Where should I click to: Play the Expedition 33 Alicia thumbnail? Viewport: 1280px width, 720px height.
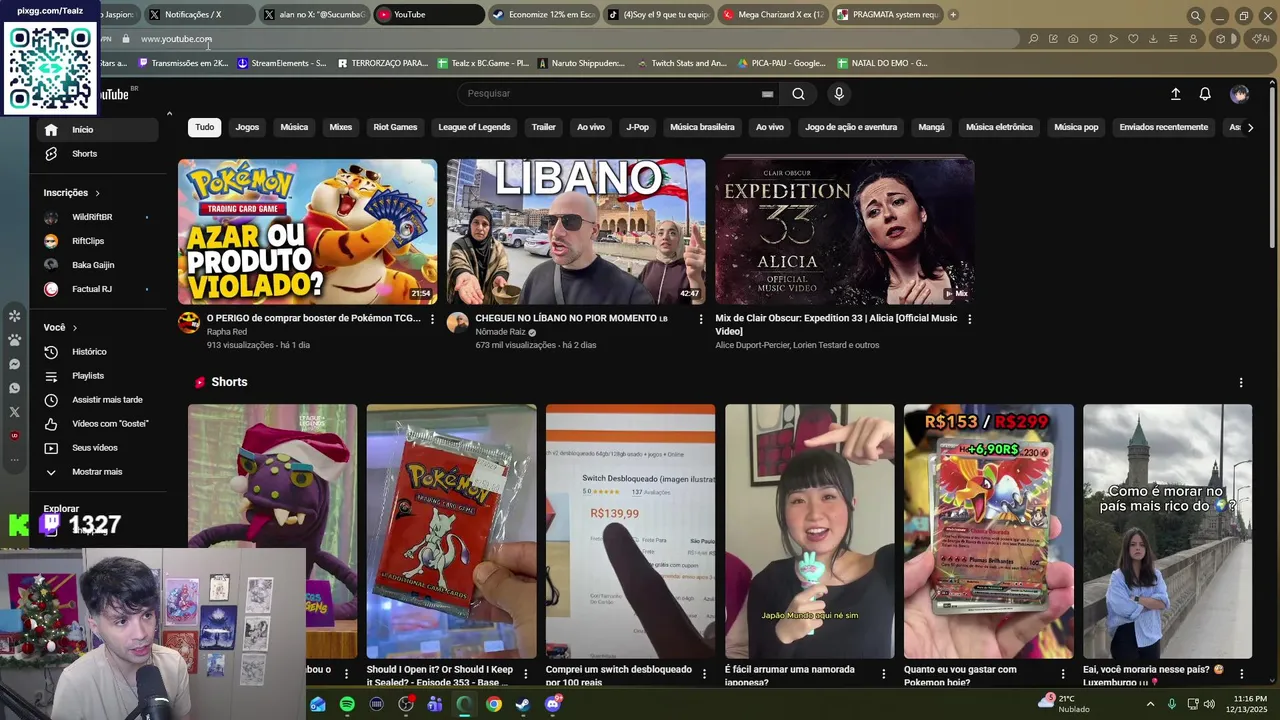tap(845, 231)
